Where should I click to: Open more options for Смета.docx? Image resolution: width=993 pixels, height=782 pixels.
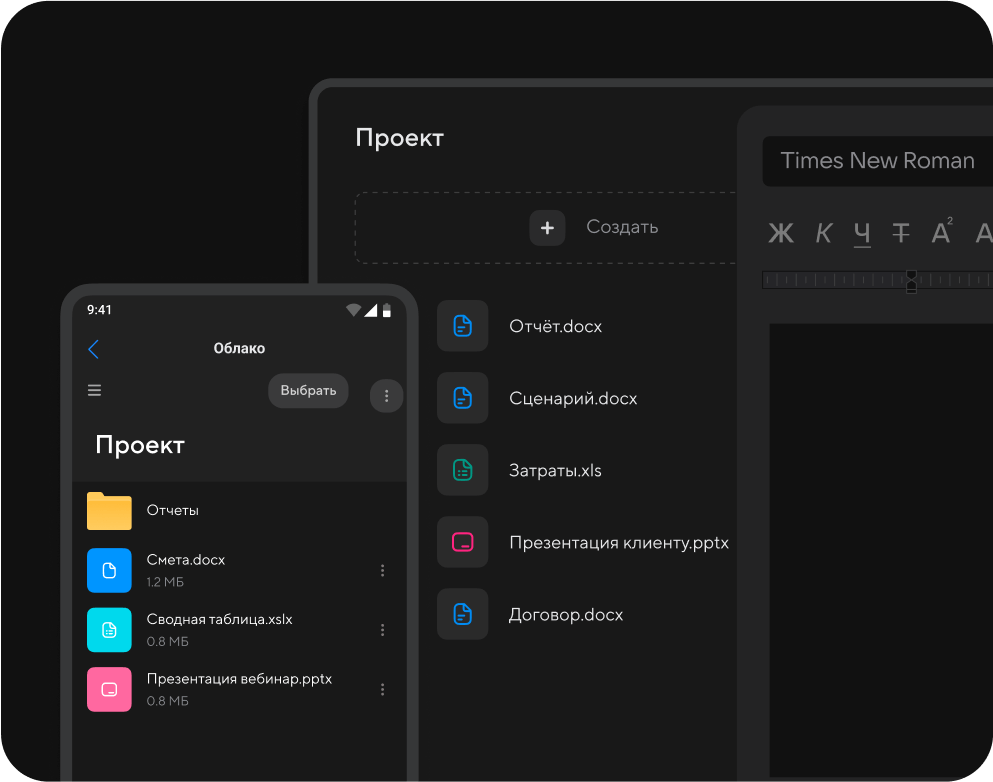click(x=382, y=571)
